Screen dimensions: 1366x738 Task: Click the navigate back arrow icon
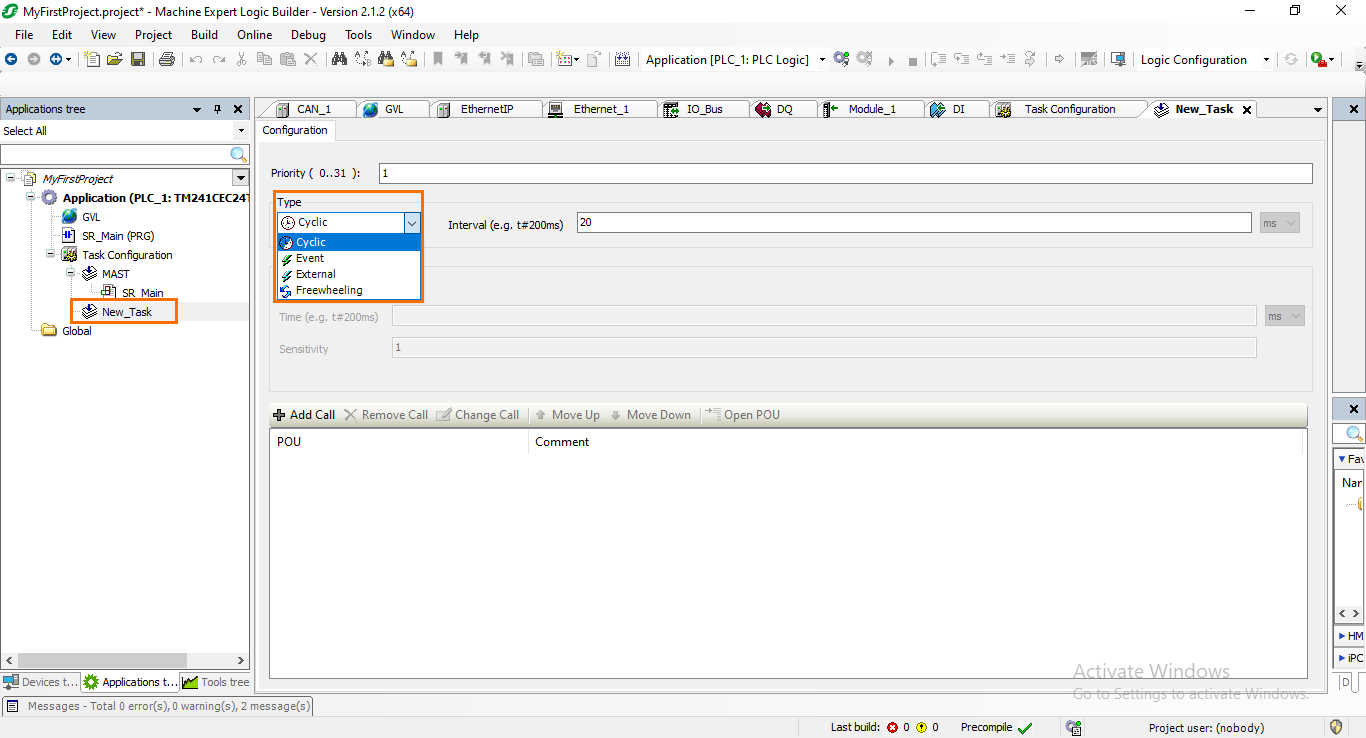point(11,59)
